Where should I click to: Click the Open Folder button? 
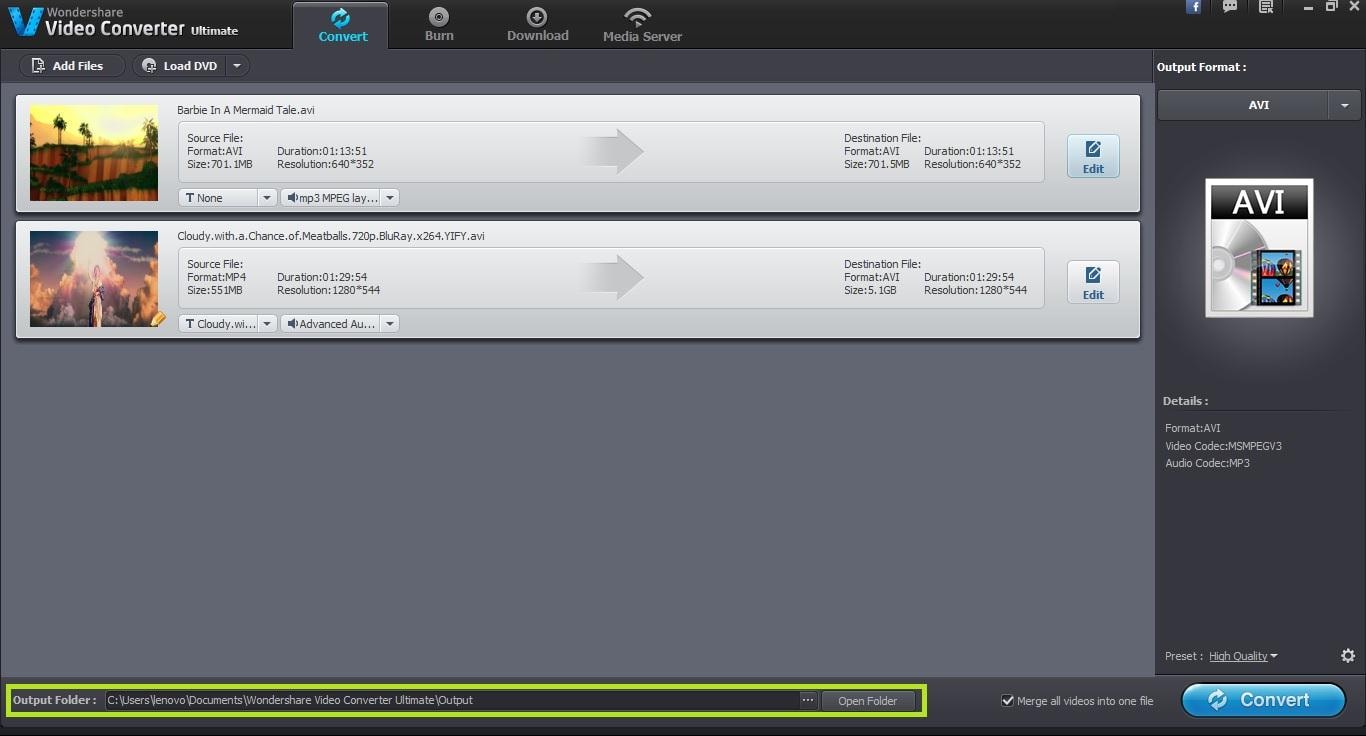point(868,701)
